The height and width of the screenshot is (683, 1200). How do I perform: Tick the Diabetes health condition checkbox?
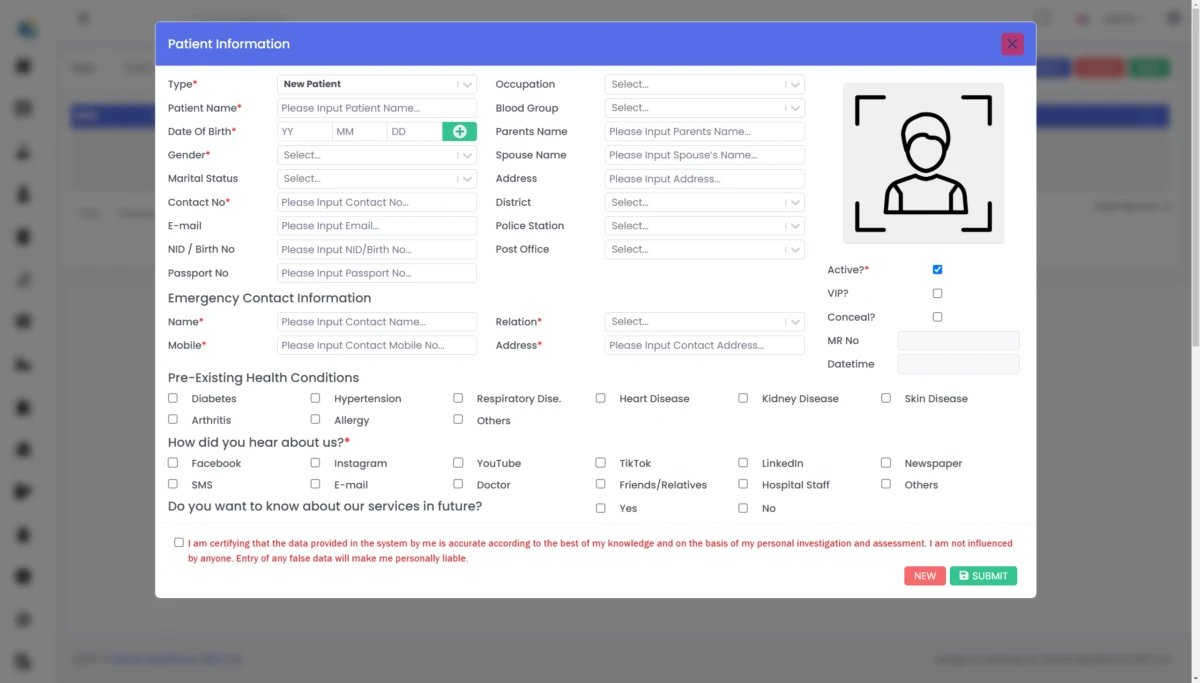(173, 398)
